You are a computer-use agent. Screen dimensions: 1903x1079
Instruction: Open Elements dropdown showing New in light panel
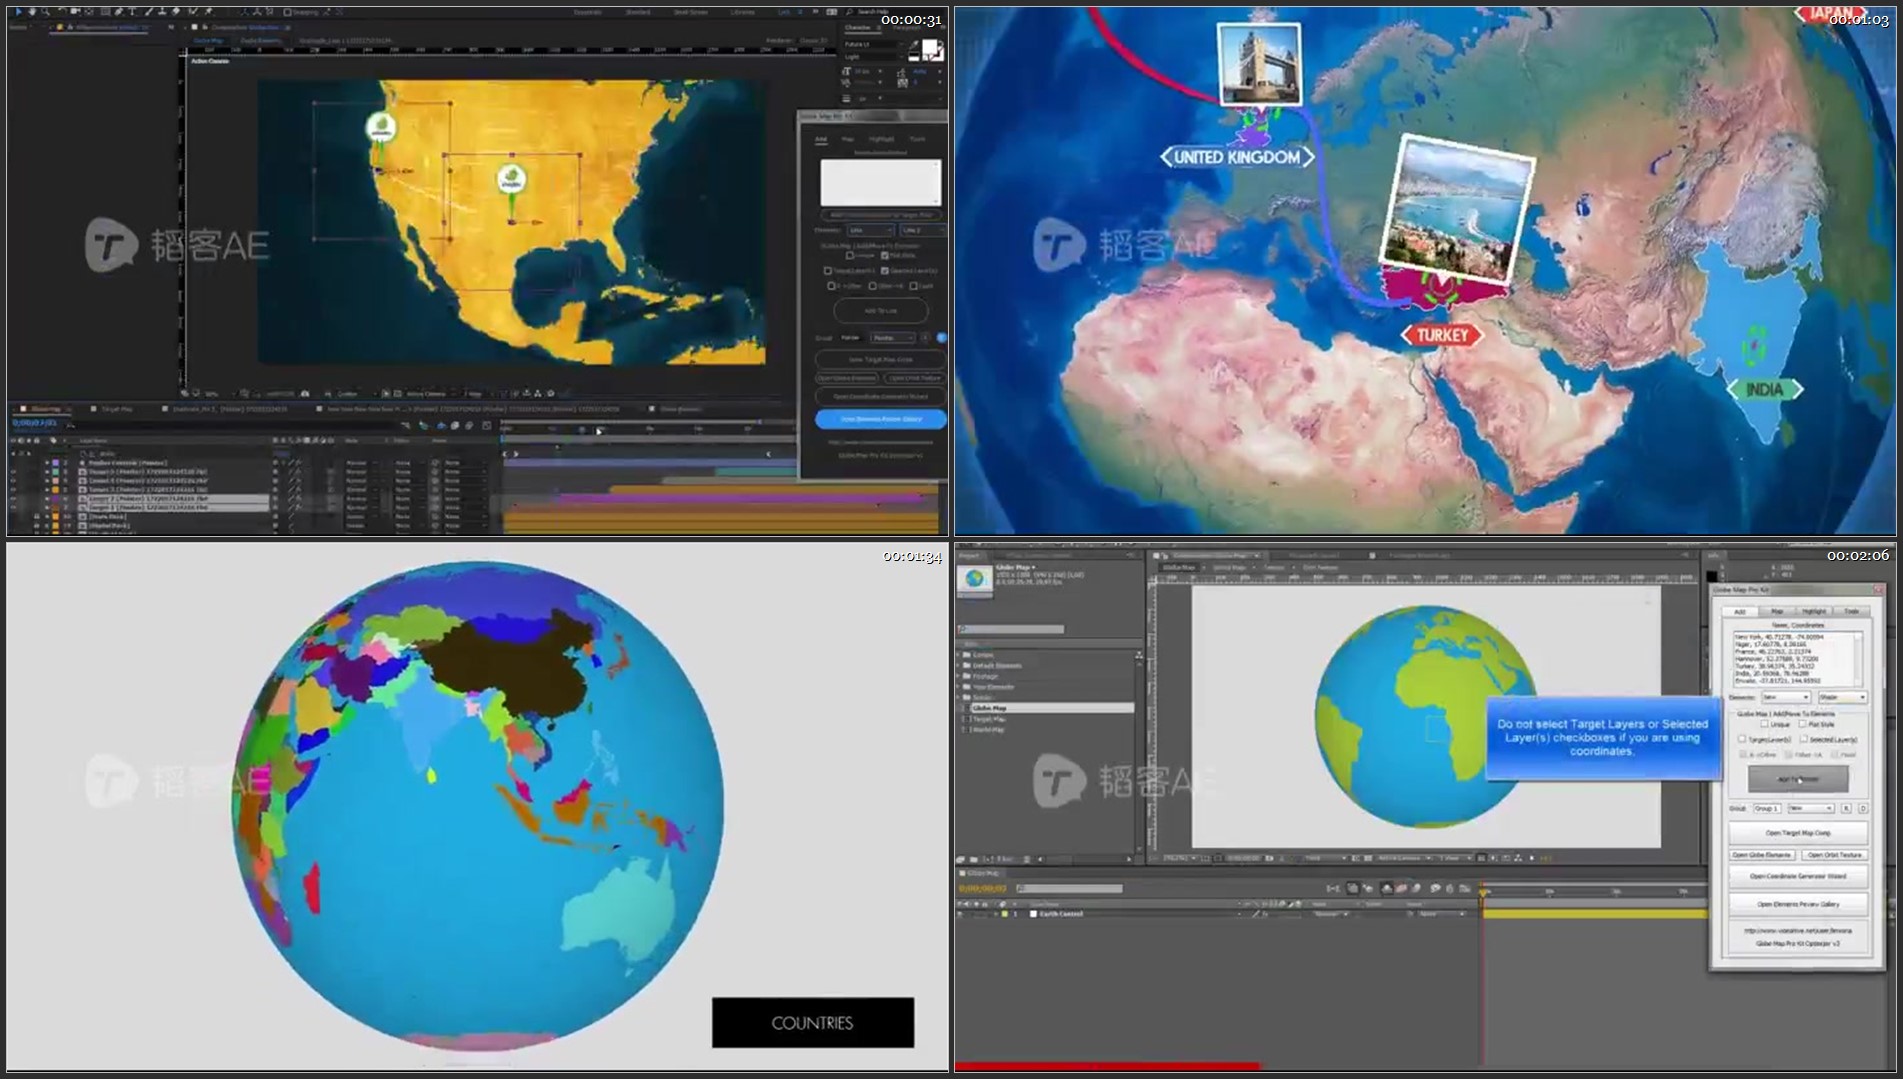tap(1785, 697)
